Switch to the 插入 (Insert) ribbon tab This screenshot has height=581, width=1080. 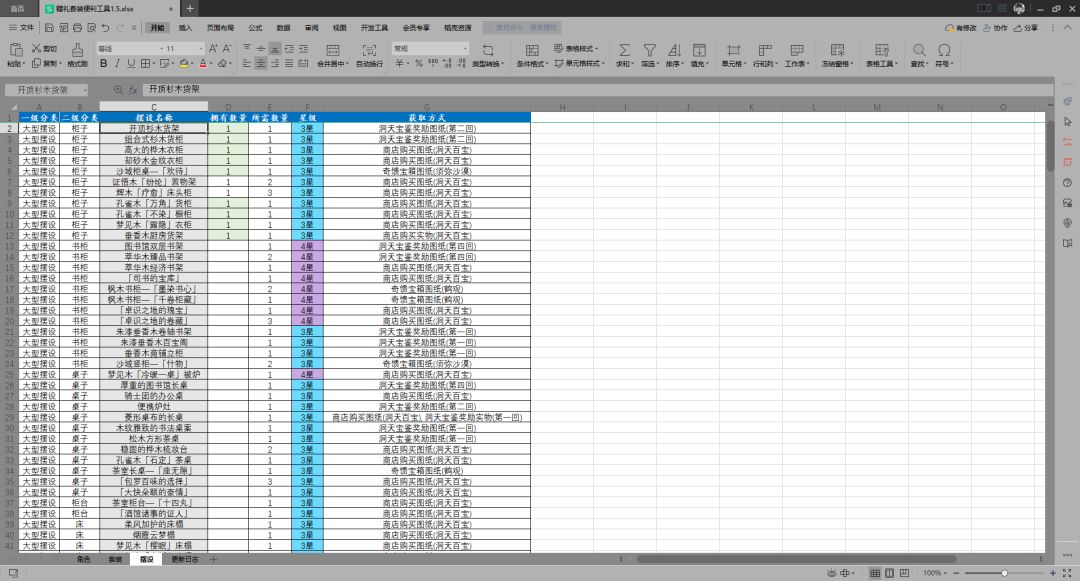click(x=185, y=28)
